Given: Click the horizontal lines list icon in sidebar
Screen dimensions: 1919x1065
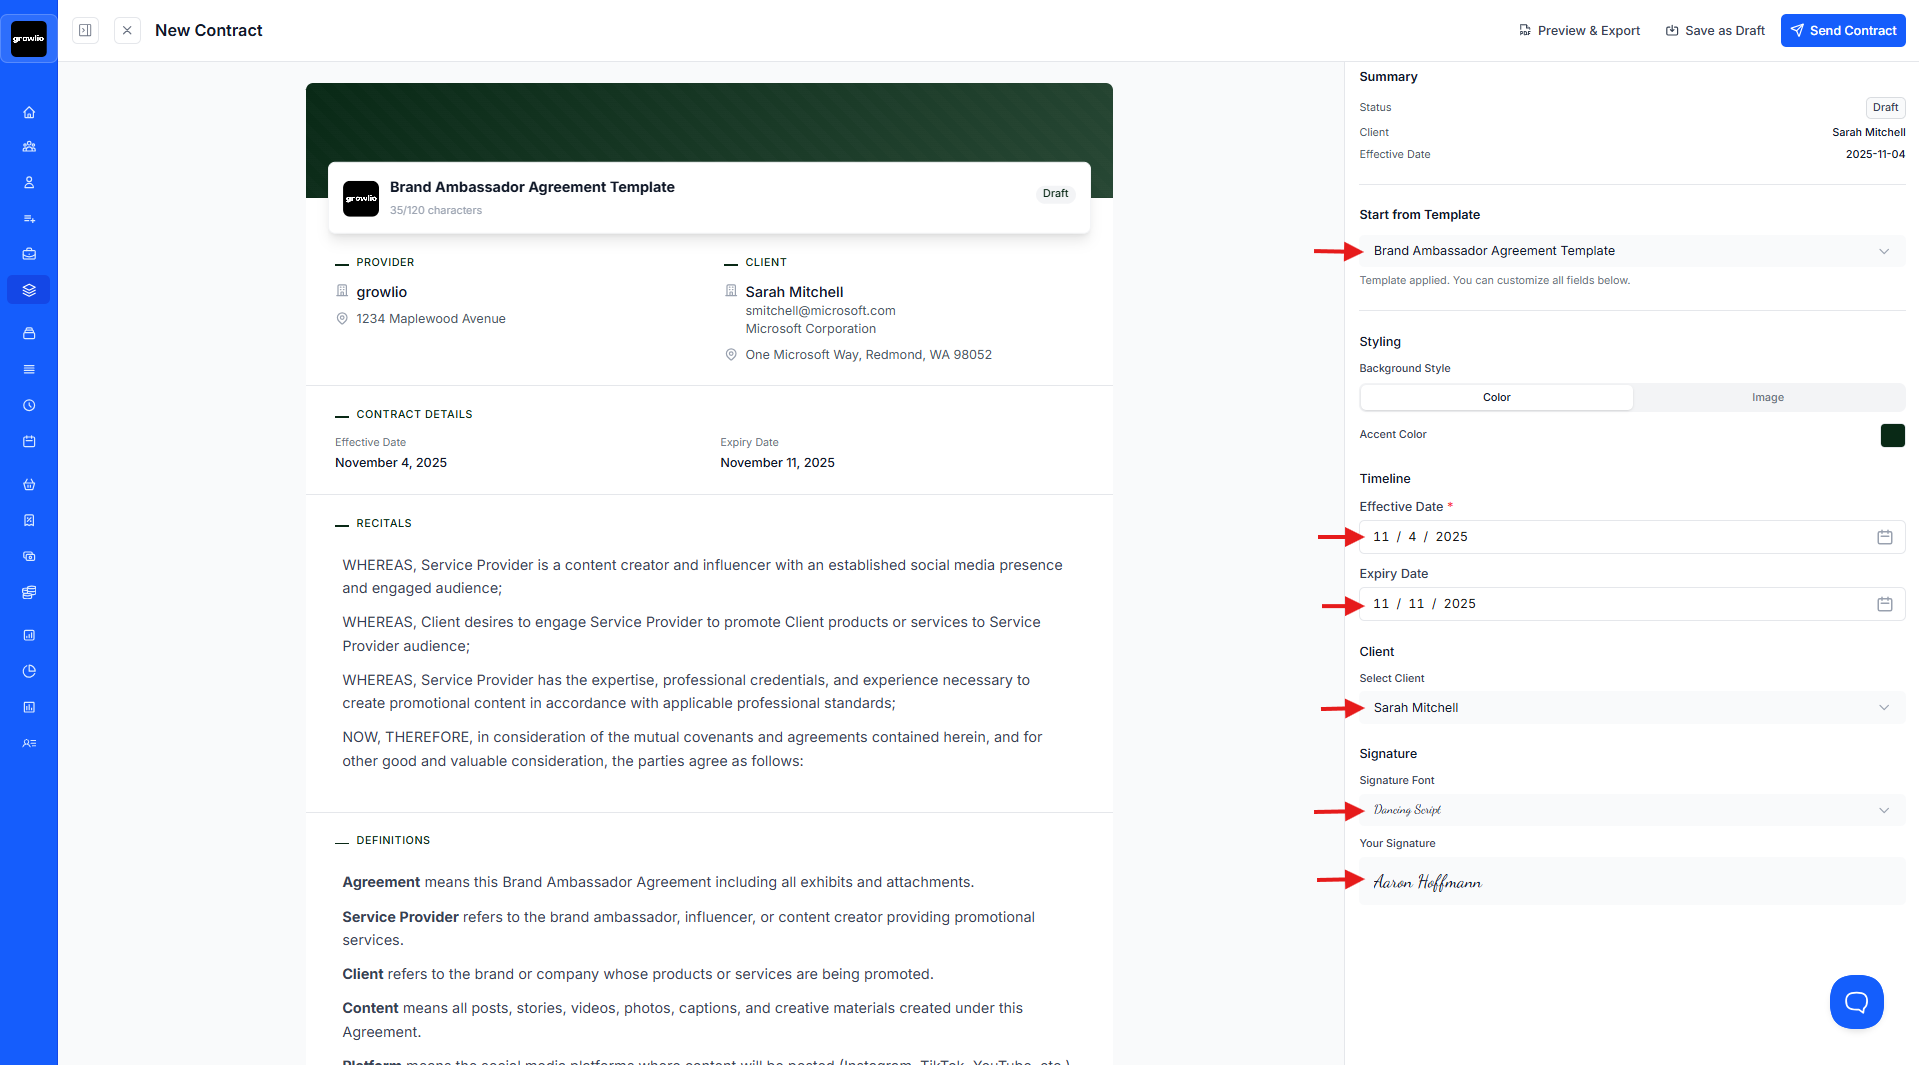Looking at the screenshot, I should (x=29, y=369).
